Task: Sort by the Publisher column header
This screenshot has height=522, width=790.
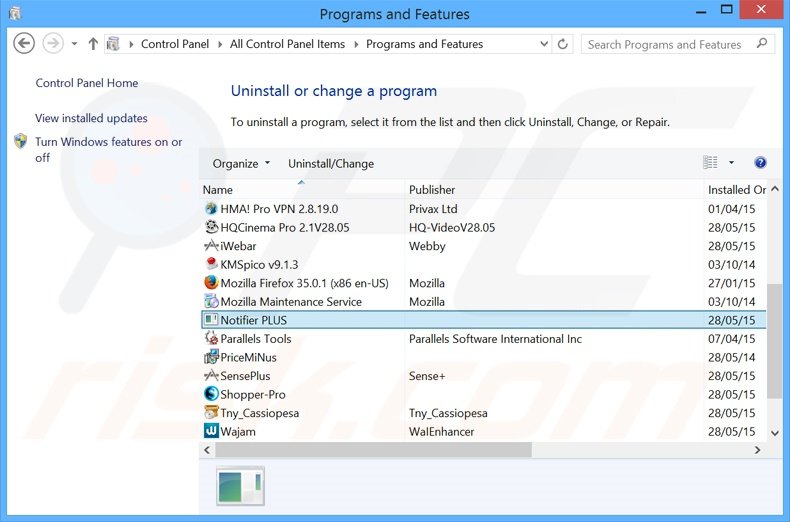Action: tap(554, 190)
